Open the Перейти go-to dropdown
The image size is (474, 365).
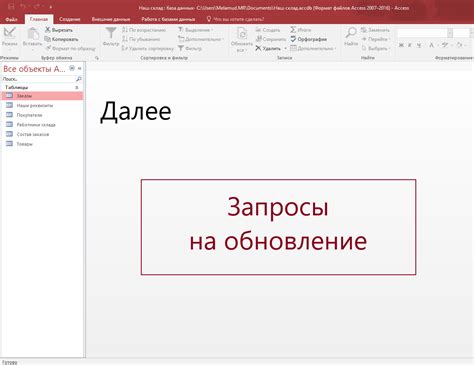376,39
